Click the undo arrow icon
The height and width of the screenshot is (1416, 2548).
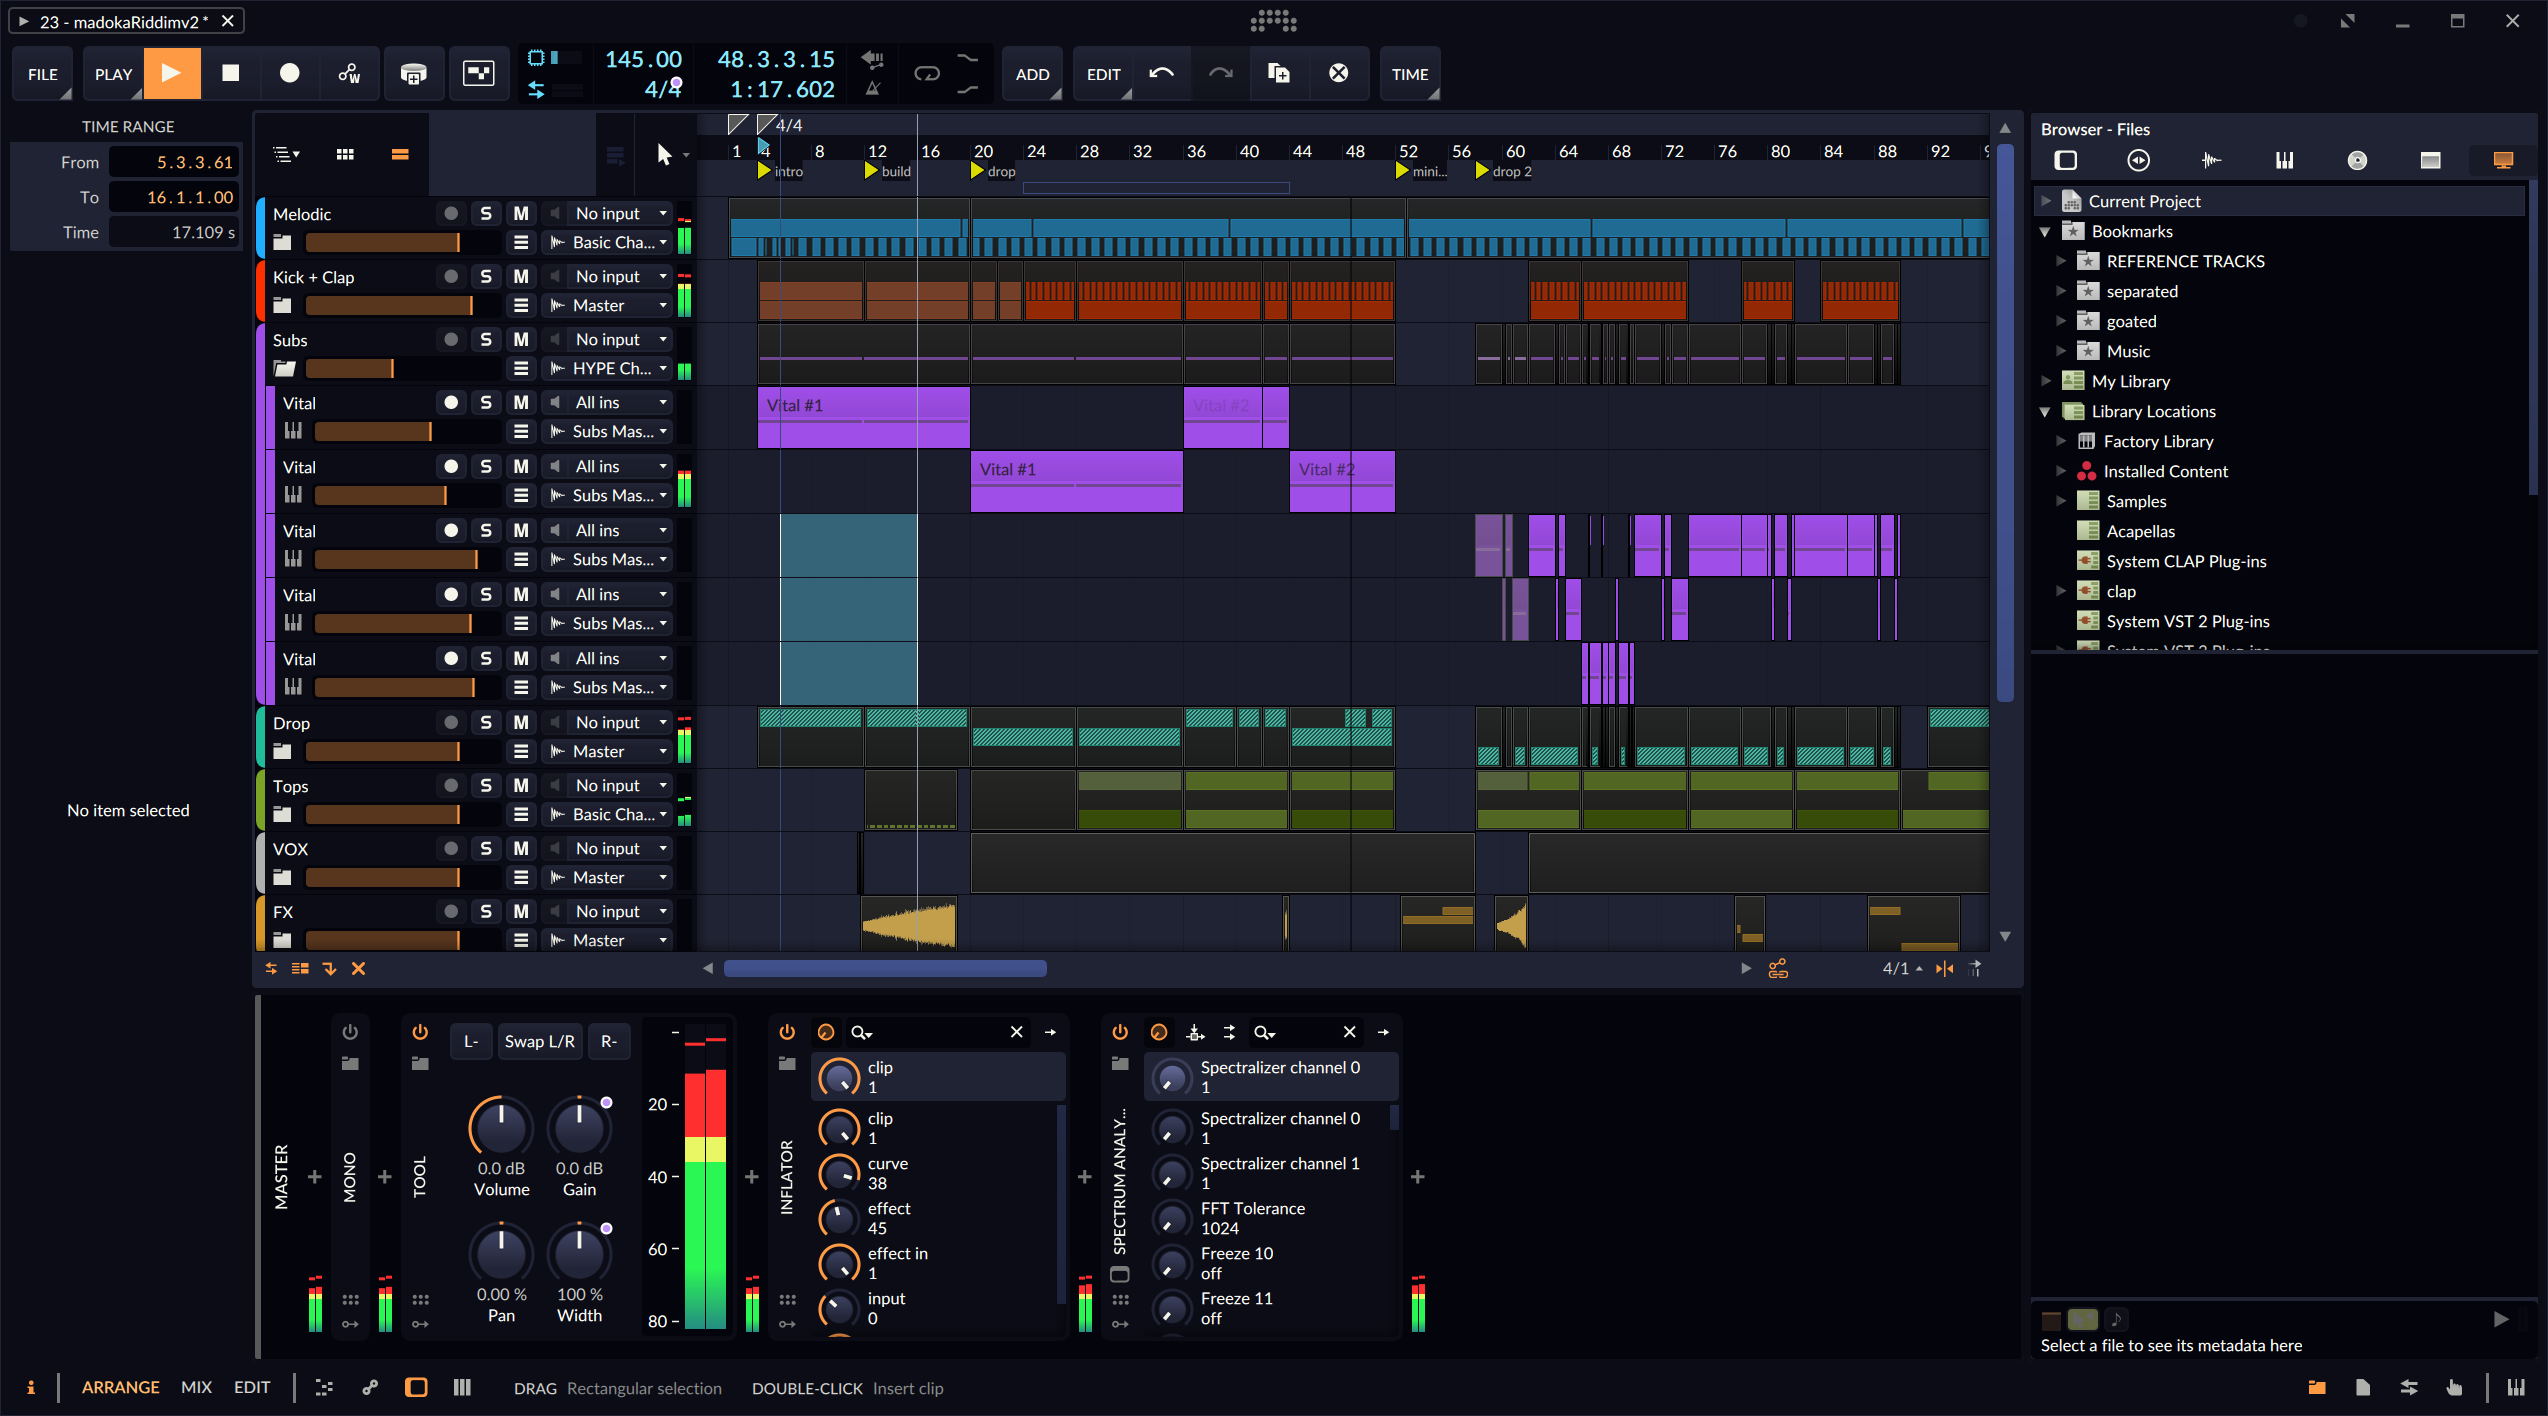click(1161, 73)
